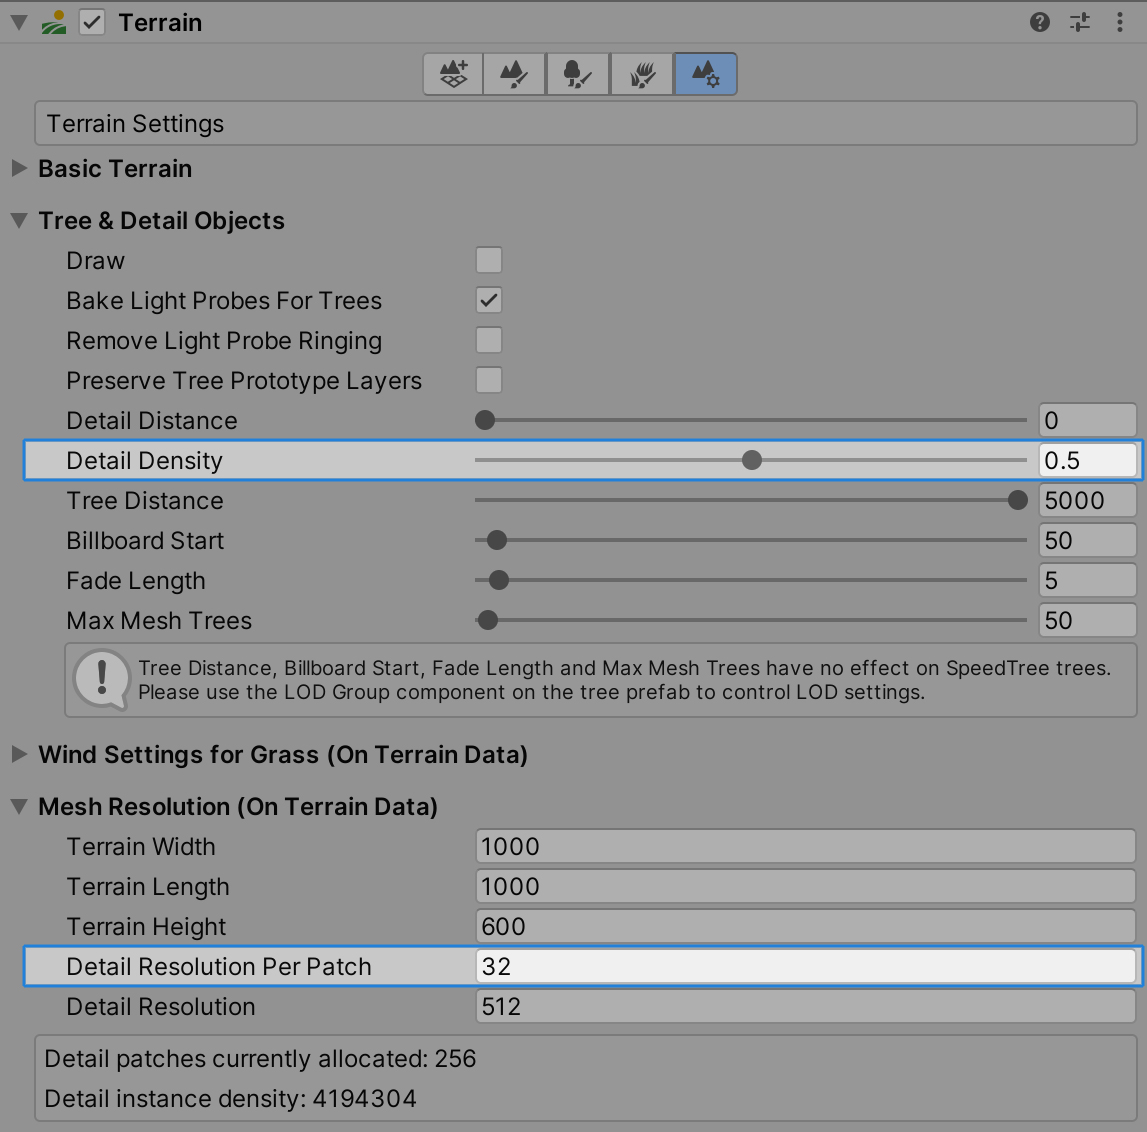Click the Detail Resolution value field
Image resolution: width=1147 pixels, height=1132 pixels.
pyautogui.click(x=805, y=1007)
